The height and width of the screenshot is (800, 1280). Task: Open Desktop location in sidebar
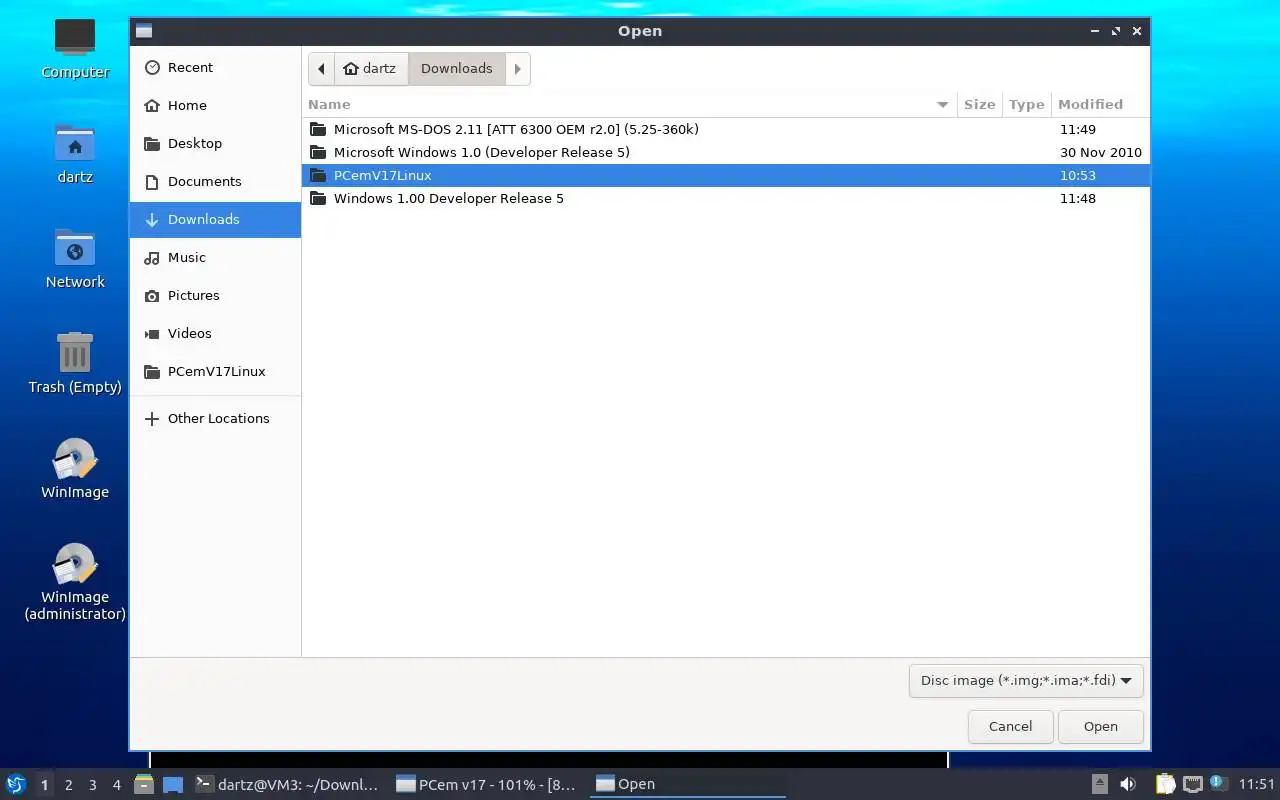[x=215, y=143]
